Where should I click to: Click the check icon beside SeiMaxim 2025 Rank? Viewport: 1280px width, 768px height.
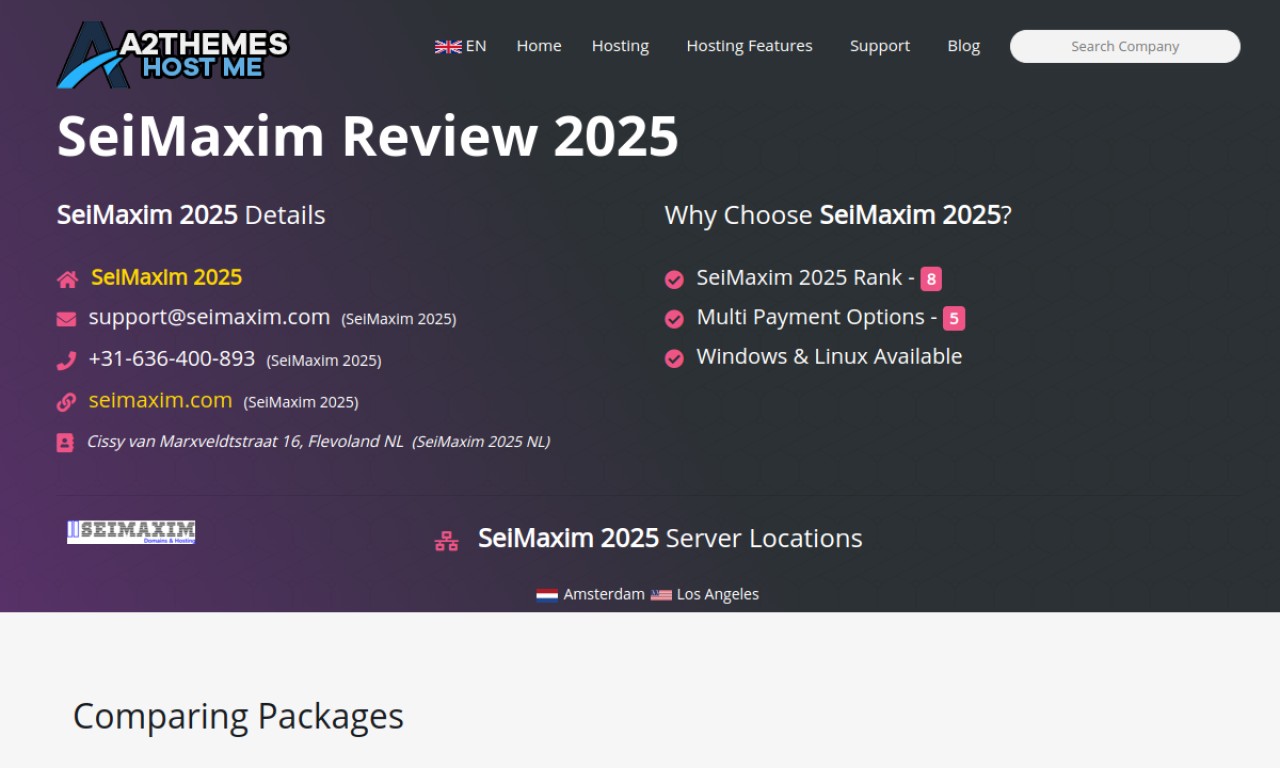point(674,279)
